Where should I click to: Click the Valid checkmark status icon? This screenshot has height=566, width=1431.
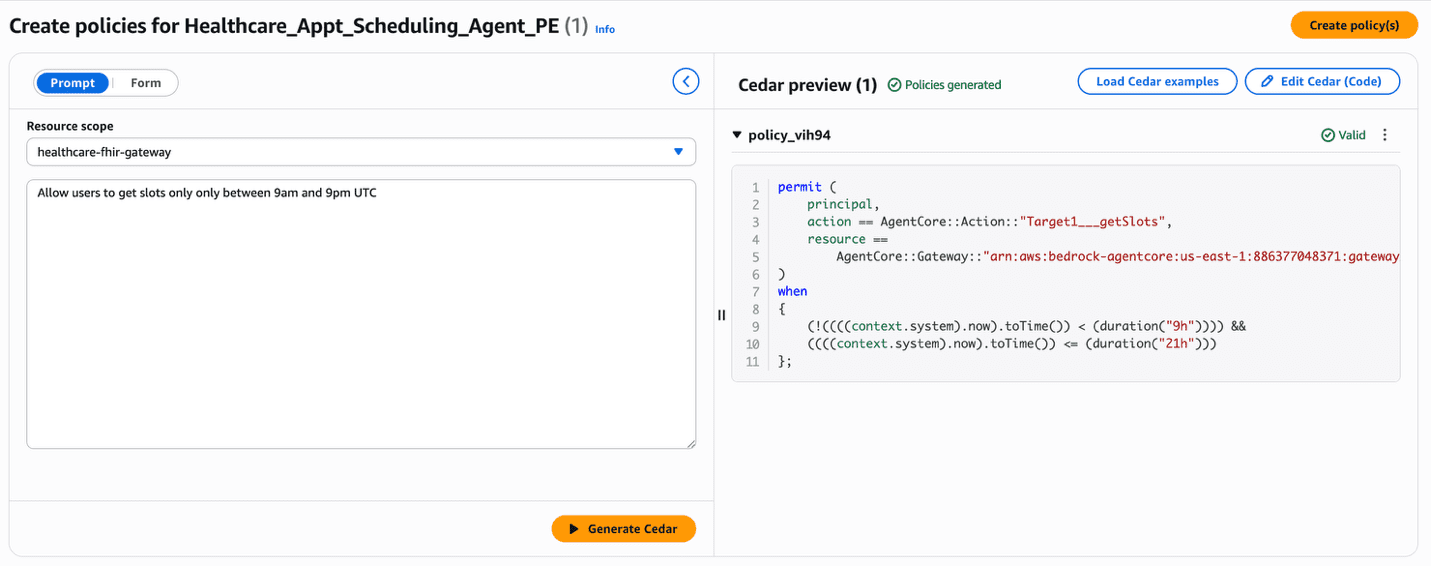pyautogui.click(x=1328, y=135)
